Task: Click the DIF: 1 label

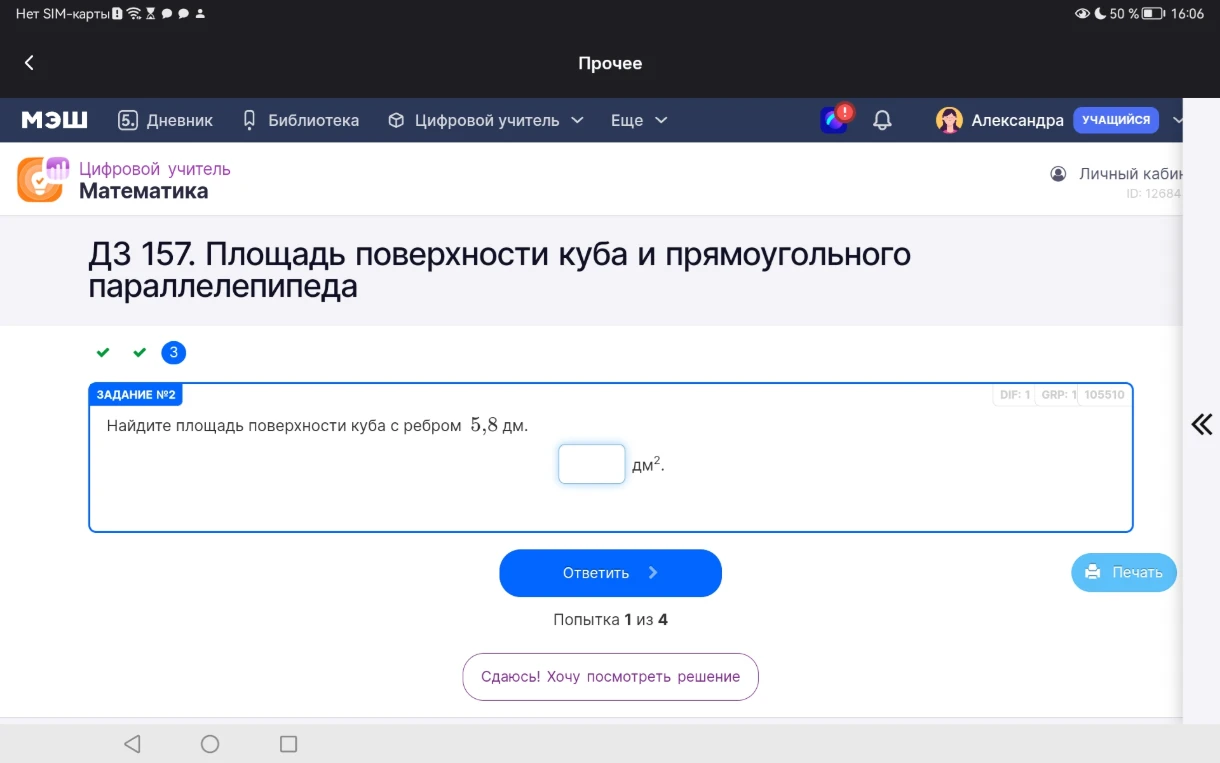Action: (x=1015, y=395)
